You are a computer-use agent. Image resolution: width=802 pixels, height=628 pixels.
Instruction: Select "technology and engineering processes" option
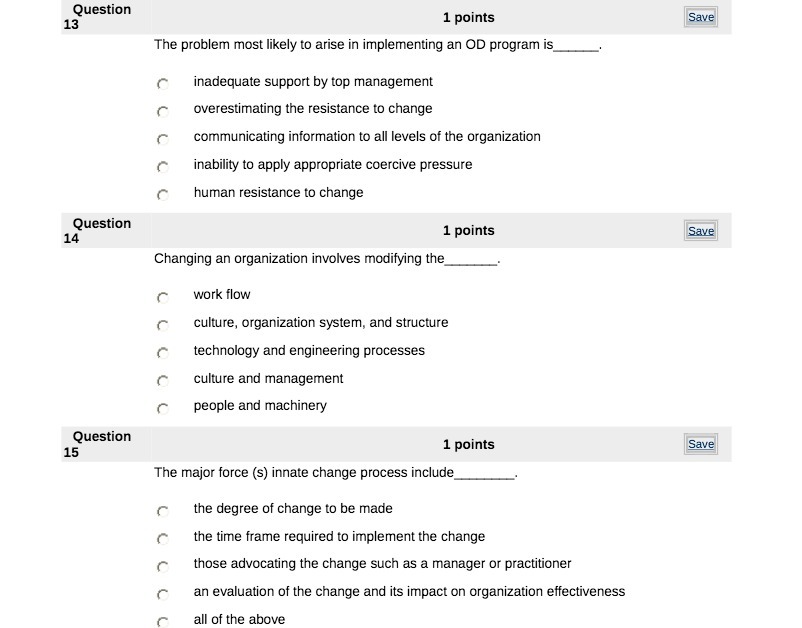pos(163,353)
